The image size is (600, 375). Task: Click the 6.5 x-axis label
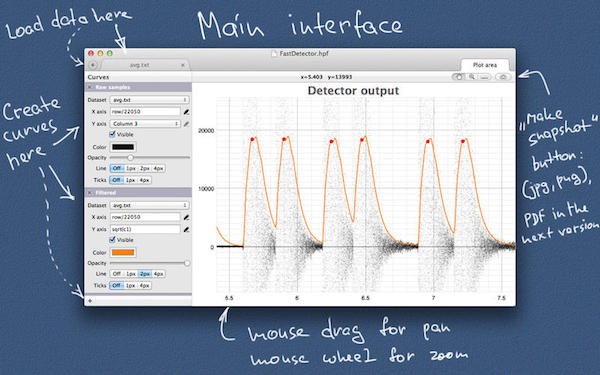(365, 298)
